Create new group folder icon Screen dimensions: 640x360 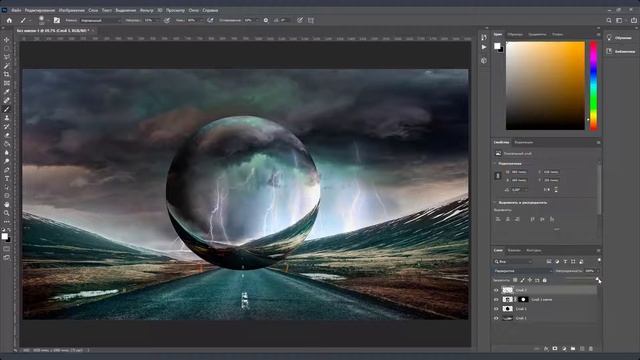(x=573, y=349)
